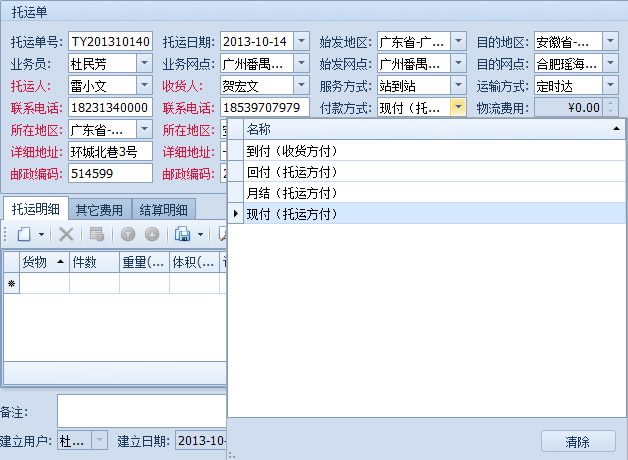Select 到付（收货方付） from the list
The height and width of the screenshot is (460, 628).
(292, 151)
